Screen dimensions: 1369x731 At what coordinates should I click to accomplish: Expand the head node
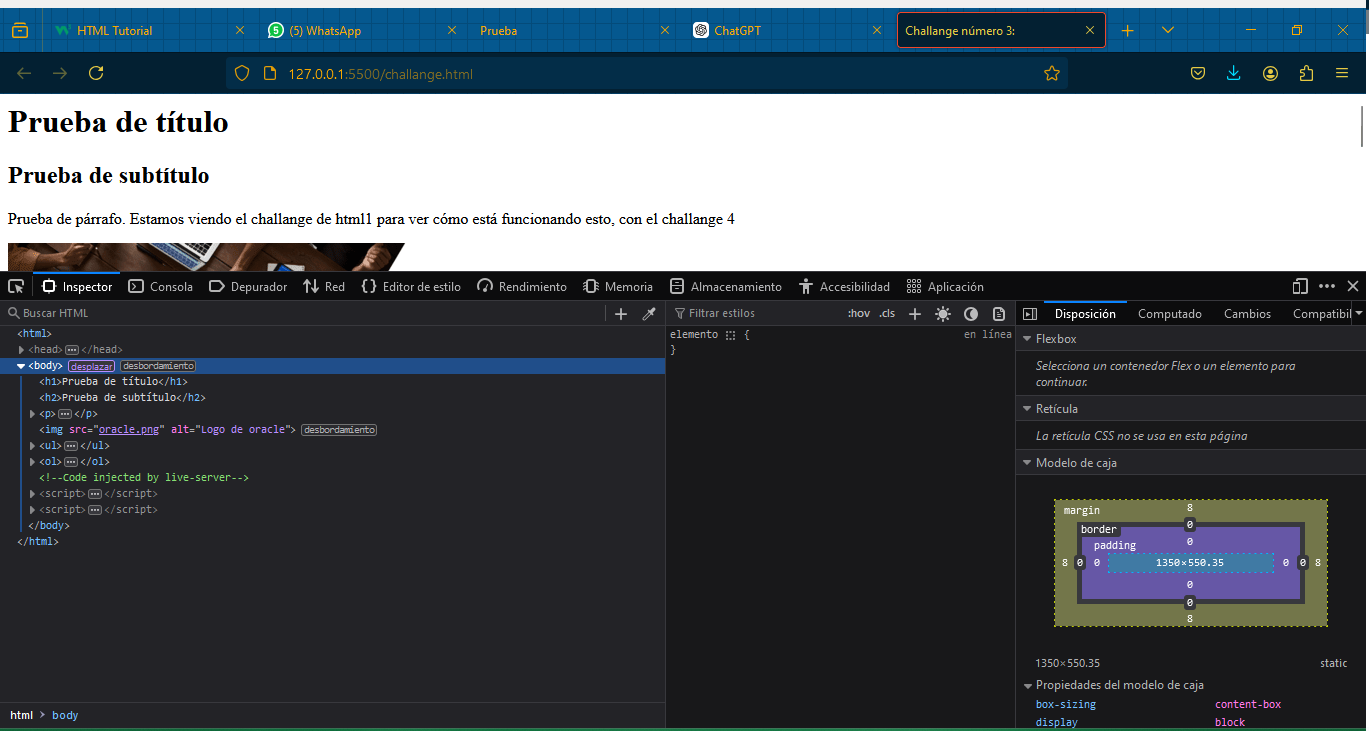click(x=22, y=350)
